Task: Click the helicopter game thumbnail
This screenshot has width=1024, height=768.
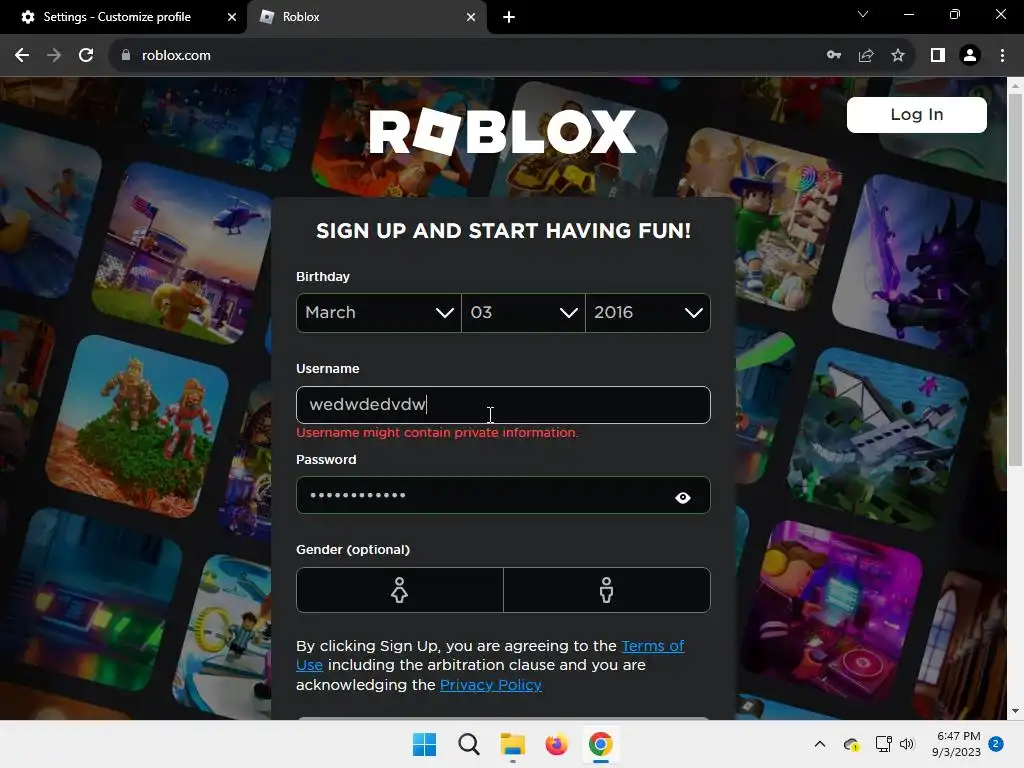Action: click(182, 253)
